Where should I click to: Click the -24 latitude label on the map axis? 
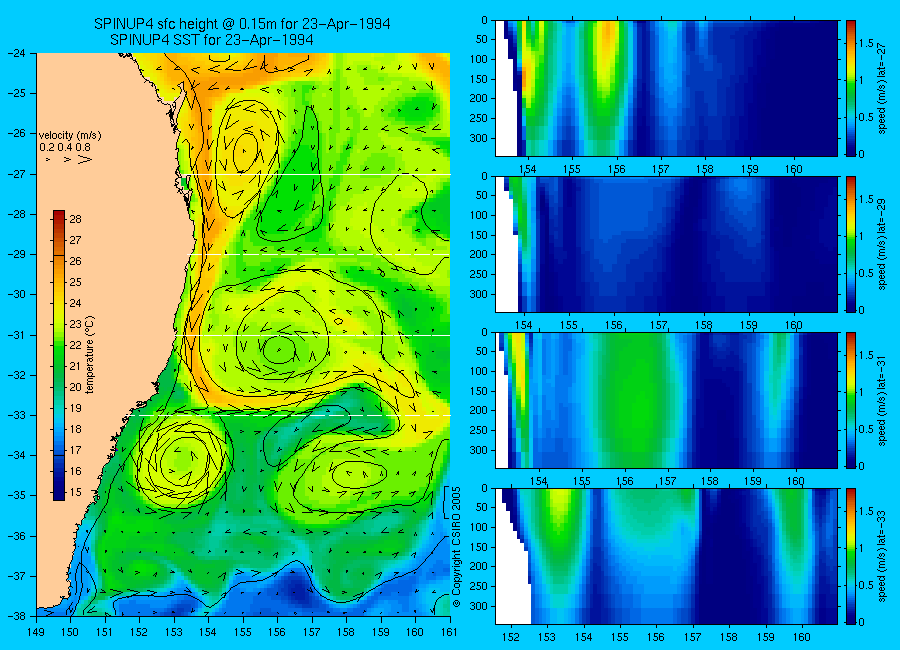click(17, 53)
